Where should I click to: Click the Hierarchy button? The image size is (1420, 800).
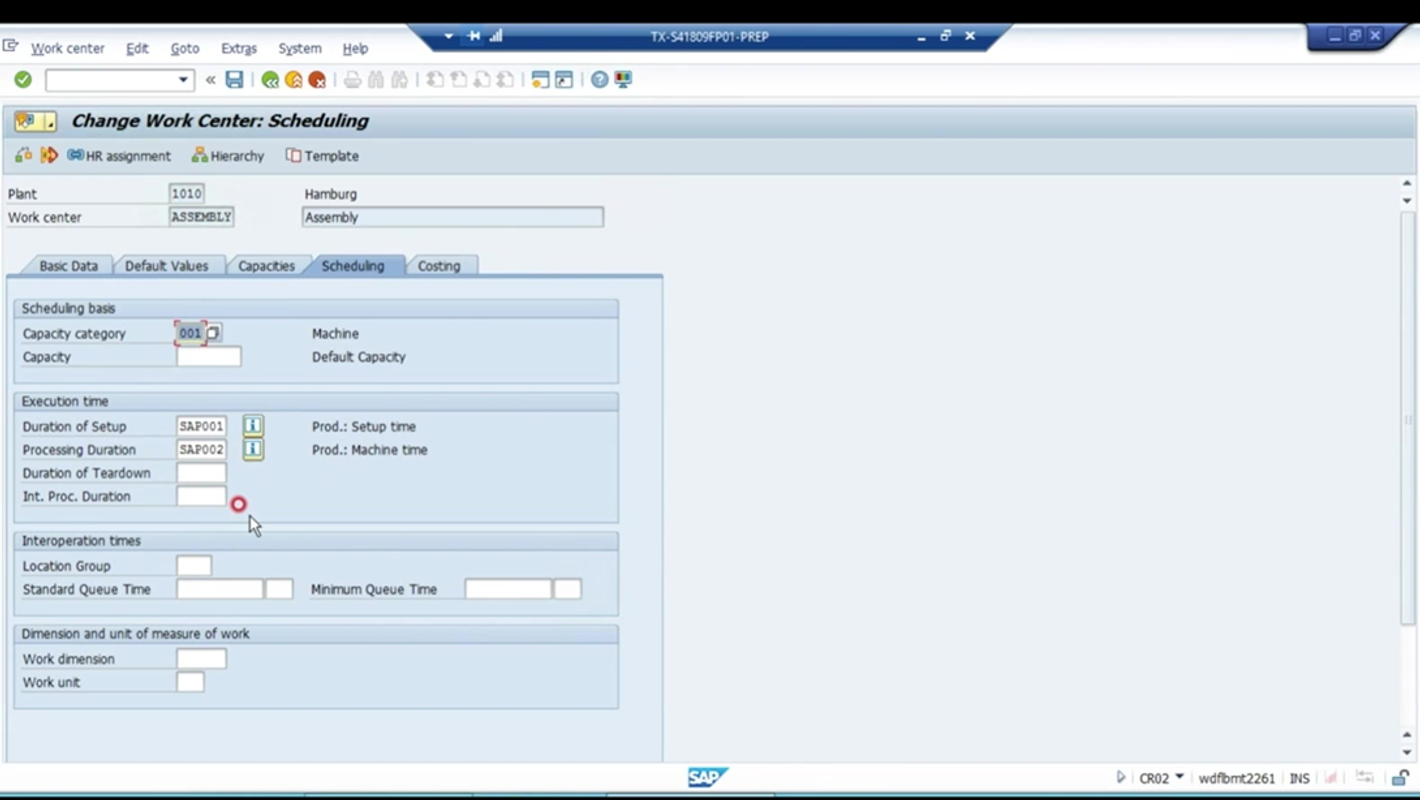228,156
